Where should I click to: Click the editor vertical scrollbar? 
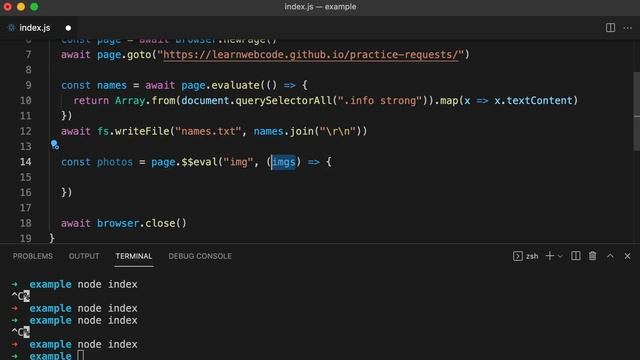pos(636,111)
